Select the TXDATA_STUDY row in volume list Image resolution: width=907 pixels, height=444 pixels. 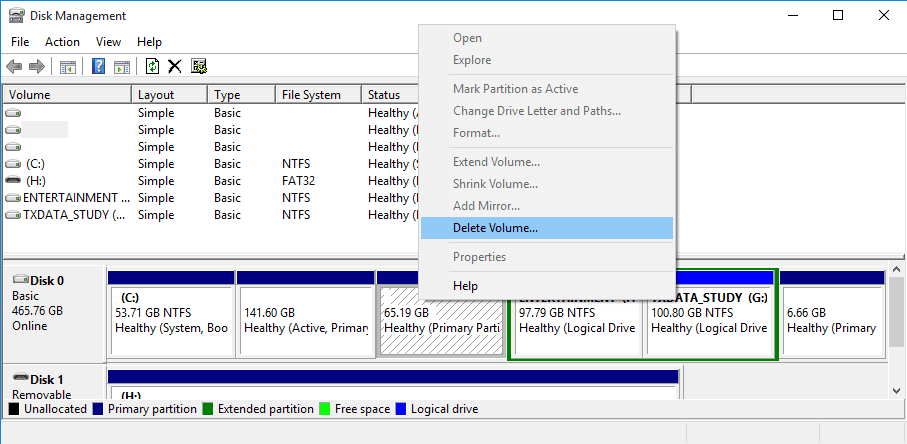[x=212, y=215]
